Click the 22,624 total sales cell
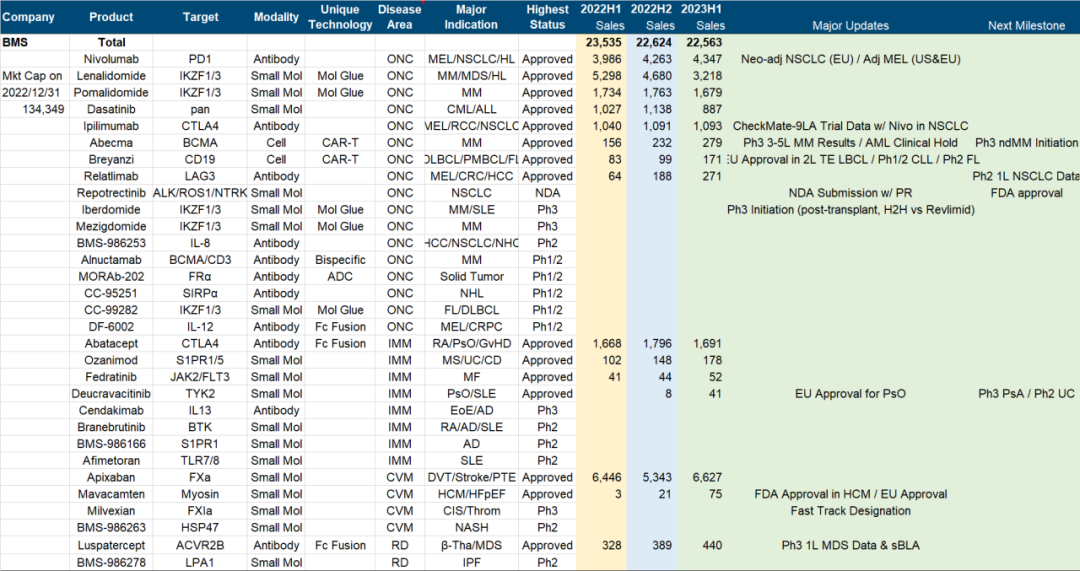Screen dimensions: 1080x571 (653, 42)
